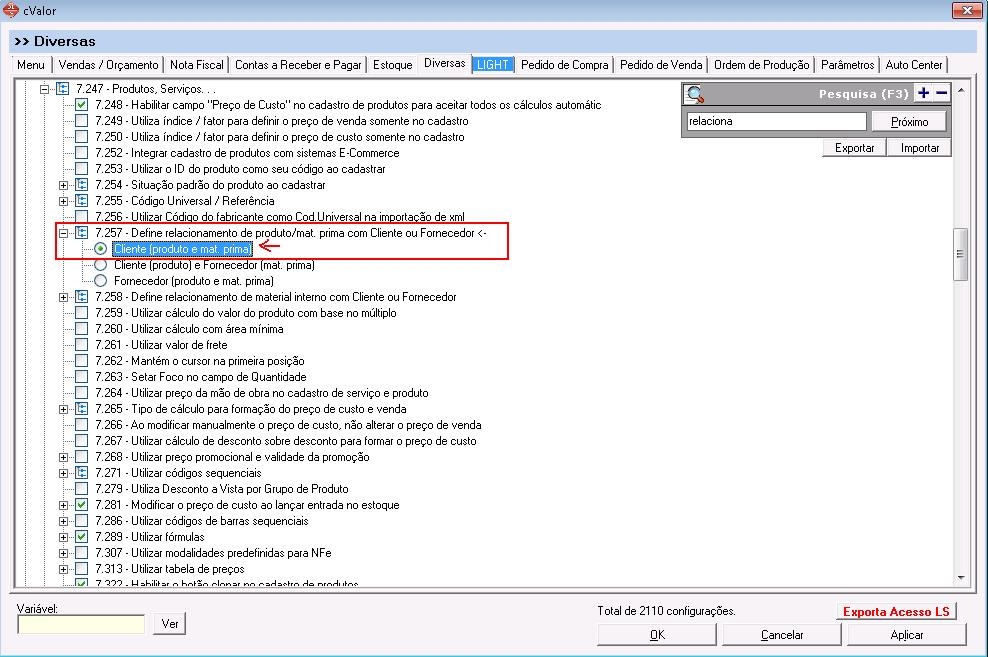Enable 7.262 Mantém o cursor na primeira posição
The height and width of the screenshot is (657, 988).
coord(82,361)
